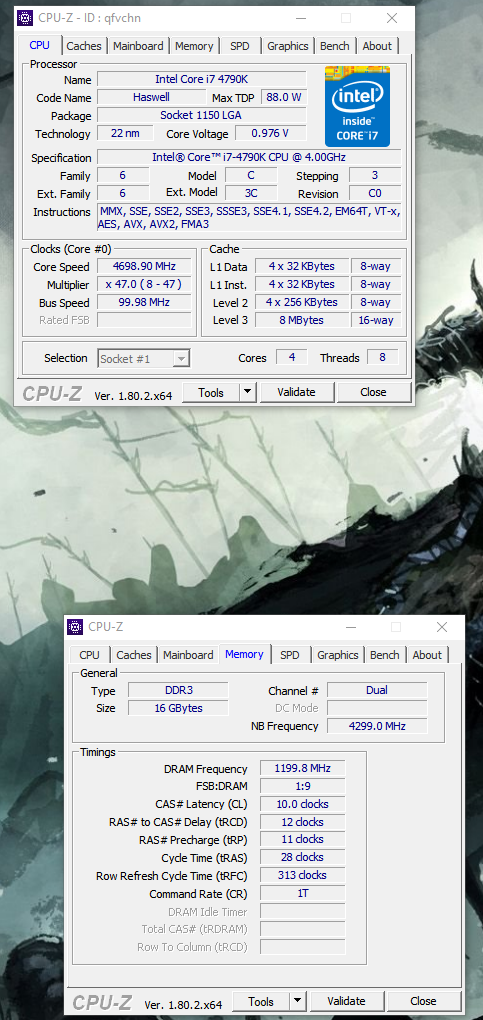Click the Core Speed value 4698.90 MHz
Screen dimensions: 483x1020
pyautogui.click(x=144, y=267)
